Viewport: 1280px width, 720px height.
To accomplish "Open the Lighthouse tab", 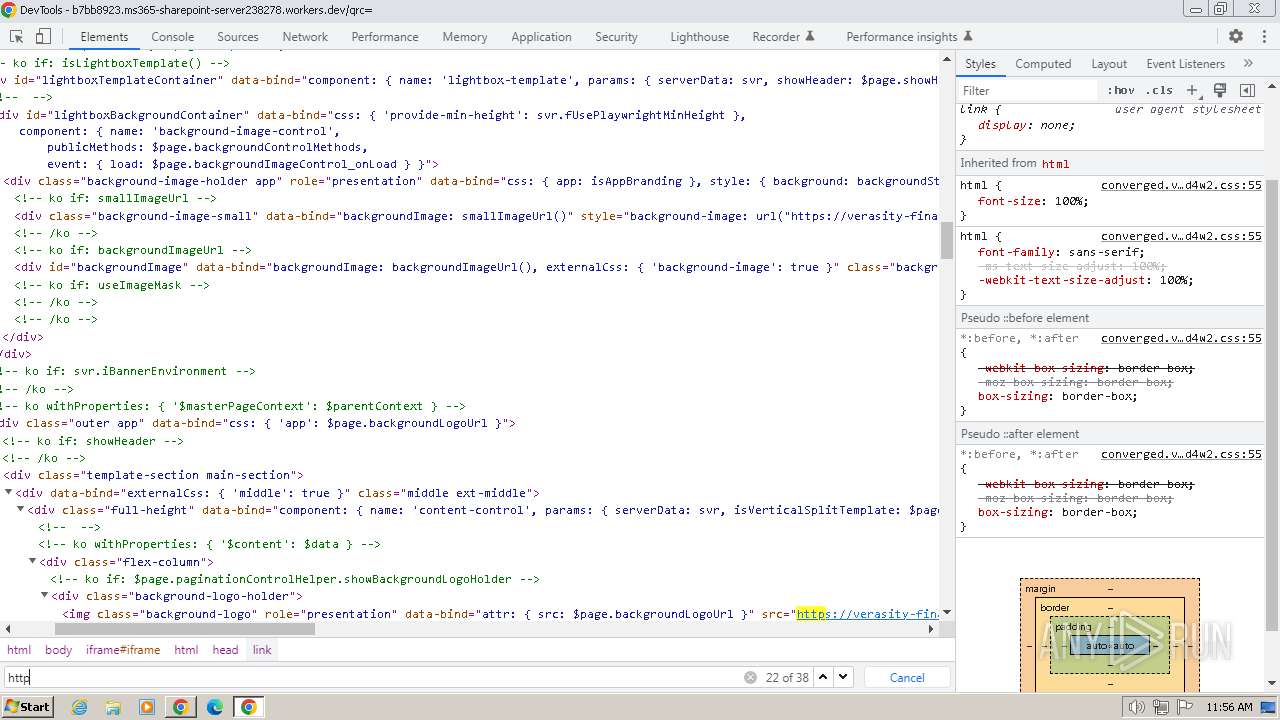I will [699, 36].
